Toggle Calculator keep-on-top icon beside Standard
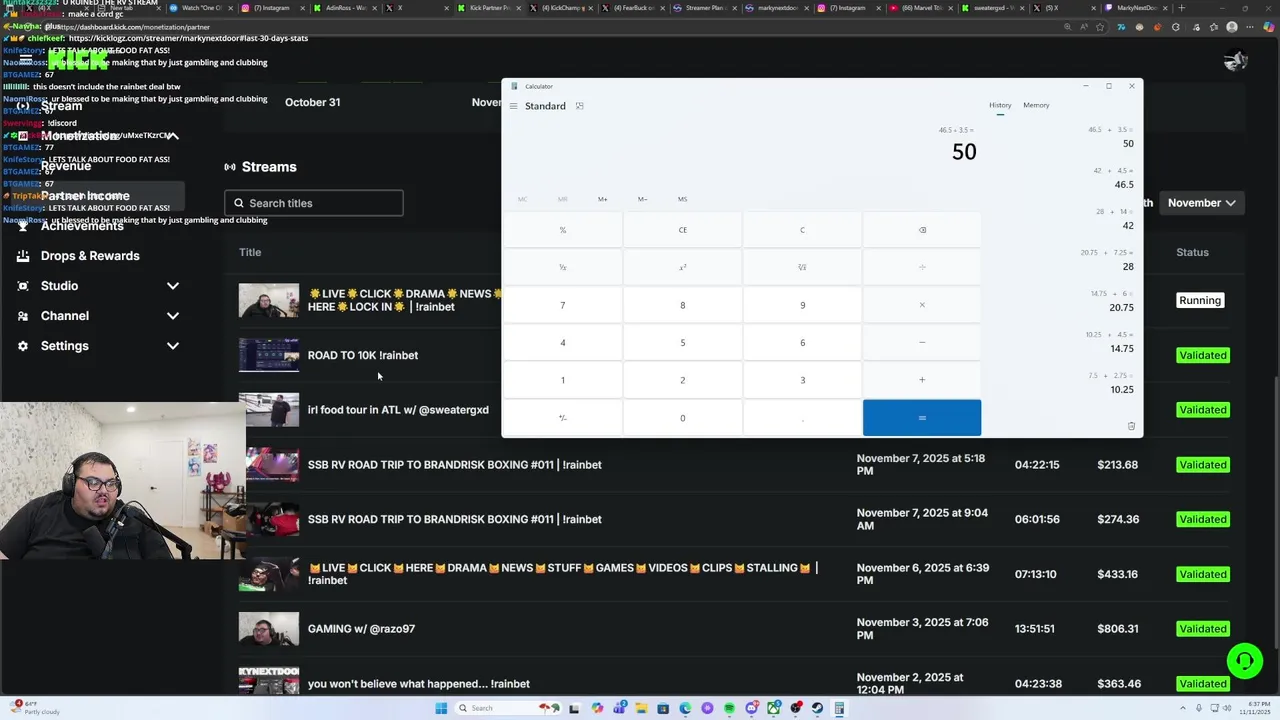 point(580,106)
